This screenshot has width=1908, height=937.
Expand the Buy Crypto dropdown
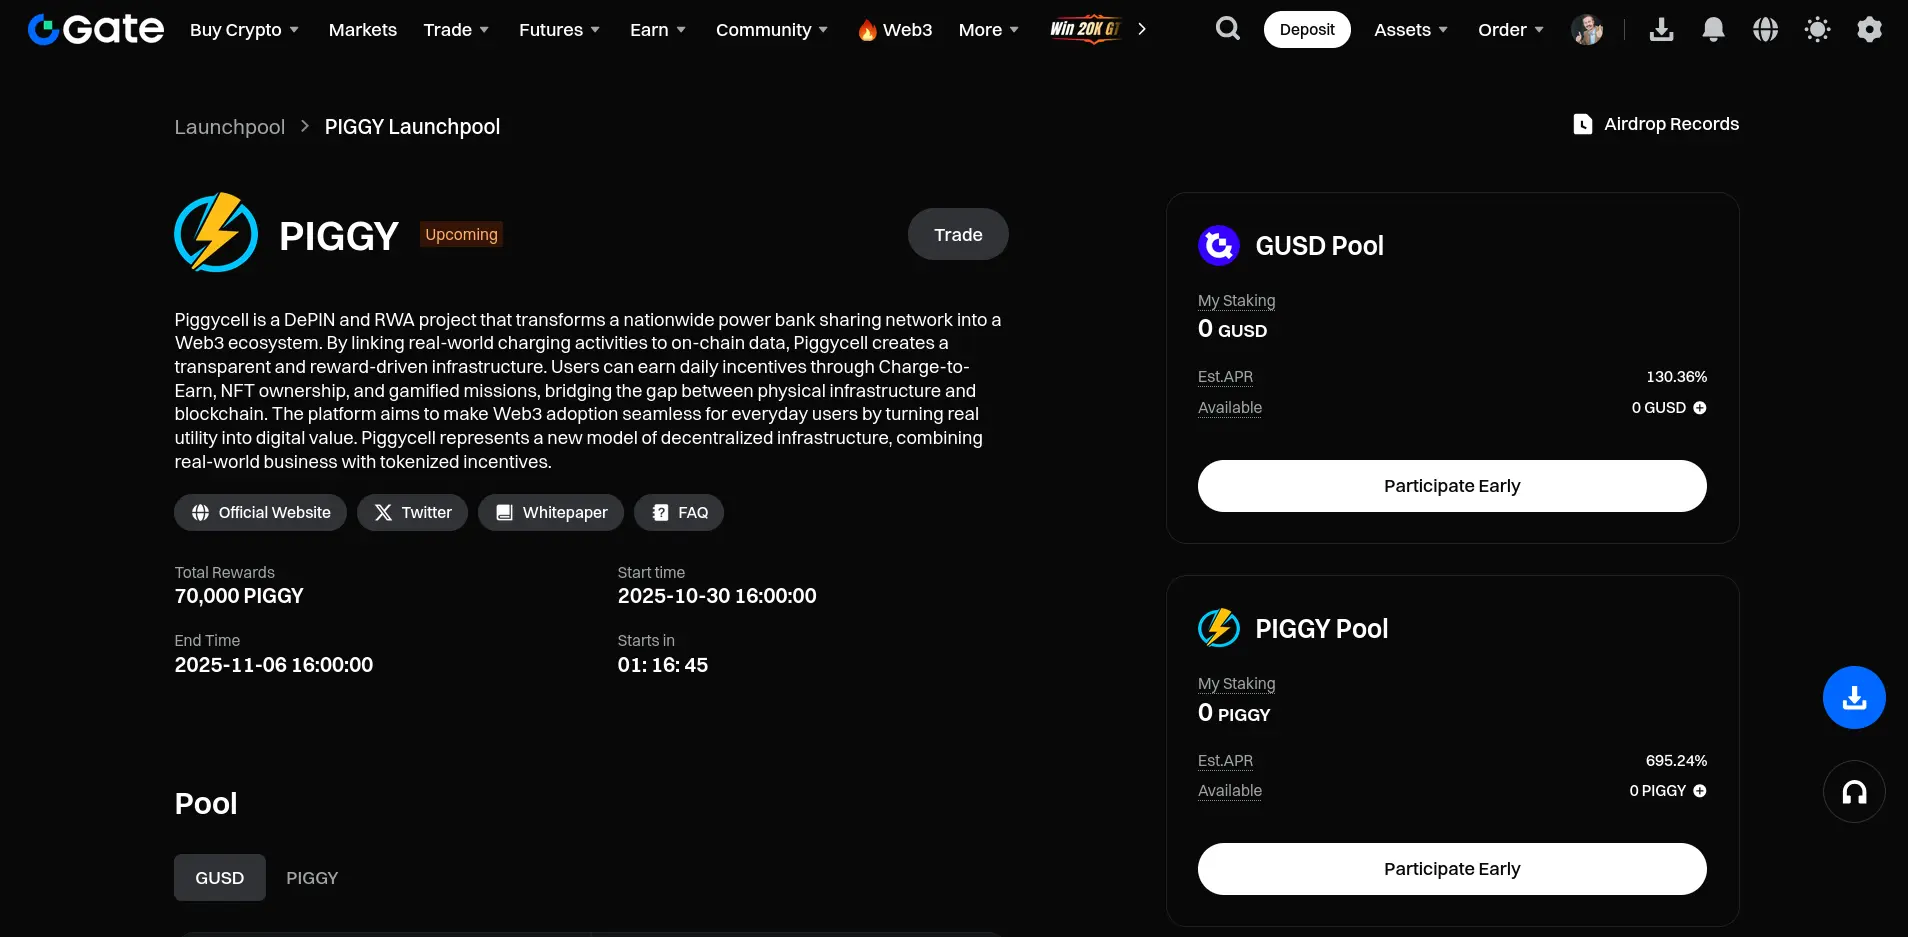(x=245, y=30)
